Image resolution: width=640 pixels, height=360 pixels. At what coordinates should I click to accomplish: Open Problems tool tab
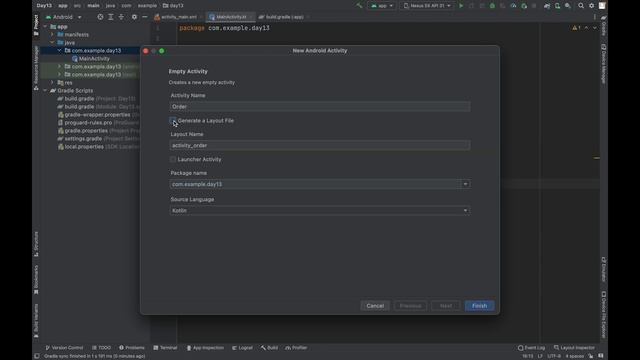tap(132, 348)
